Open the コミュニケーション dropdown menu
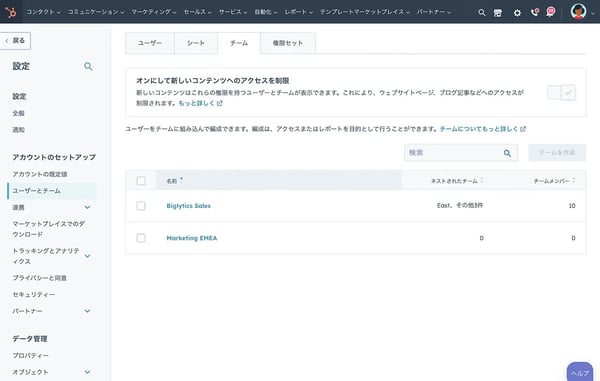 [96, 12]
